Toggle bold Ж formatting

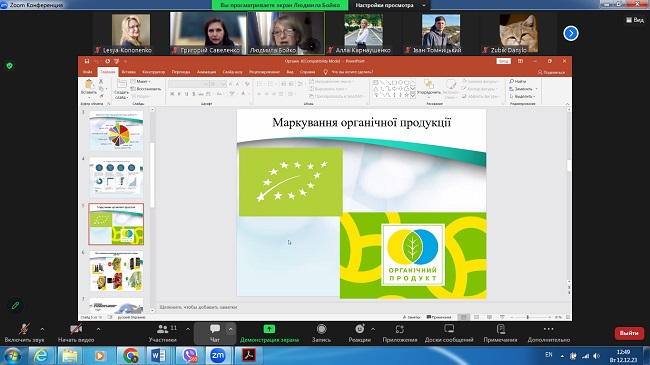[x=172, y=94]
